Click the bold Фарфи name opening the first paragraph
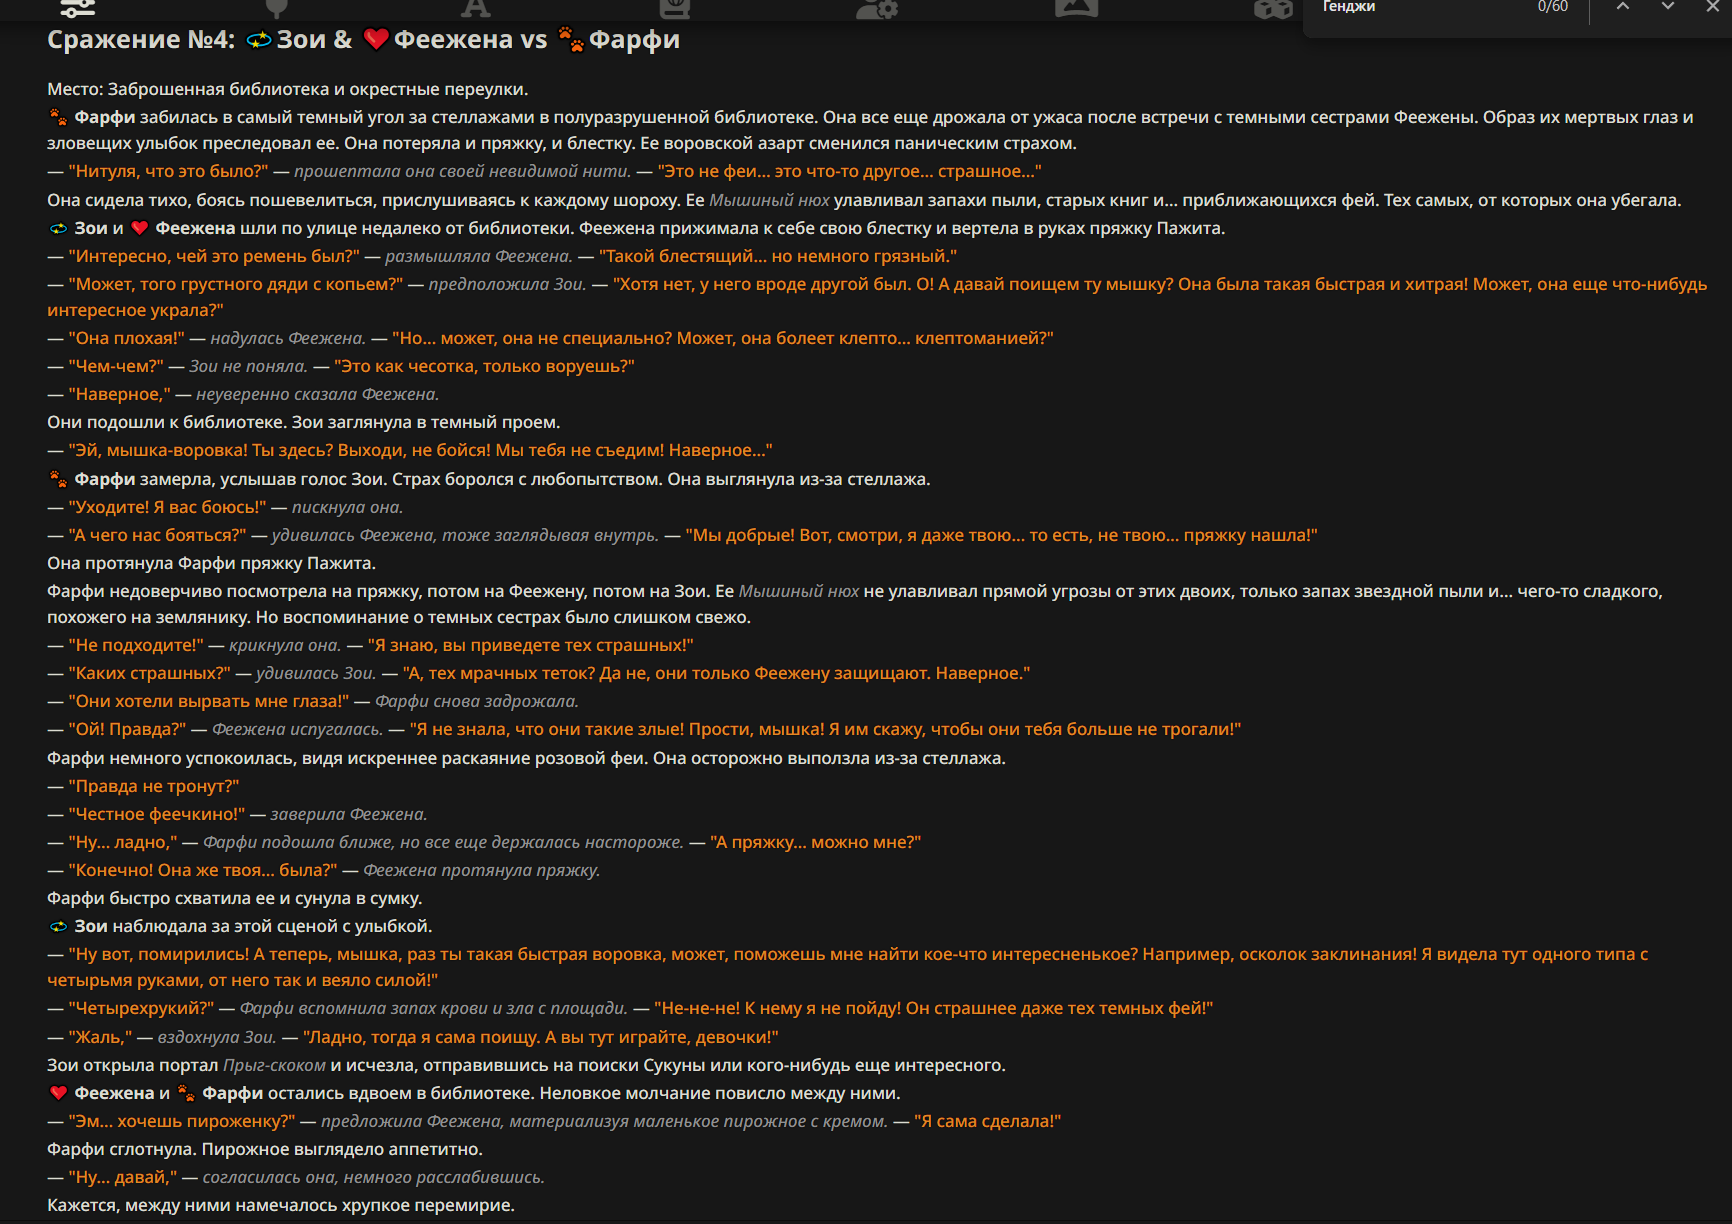The image size is (1732, 1224). [x=104, y=117]
